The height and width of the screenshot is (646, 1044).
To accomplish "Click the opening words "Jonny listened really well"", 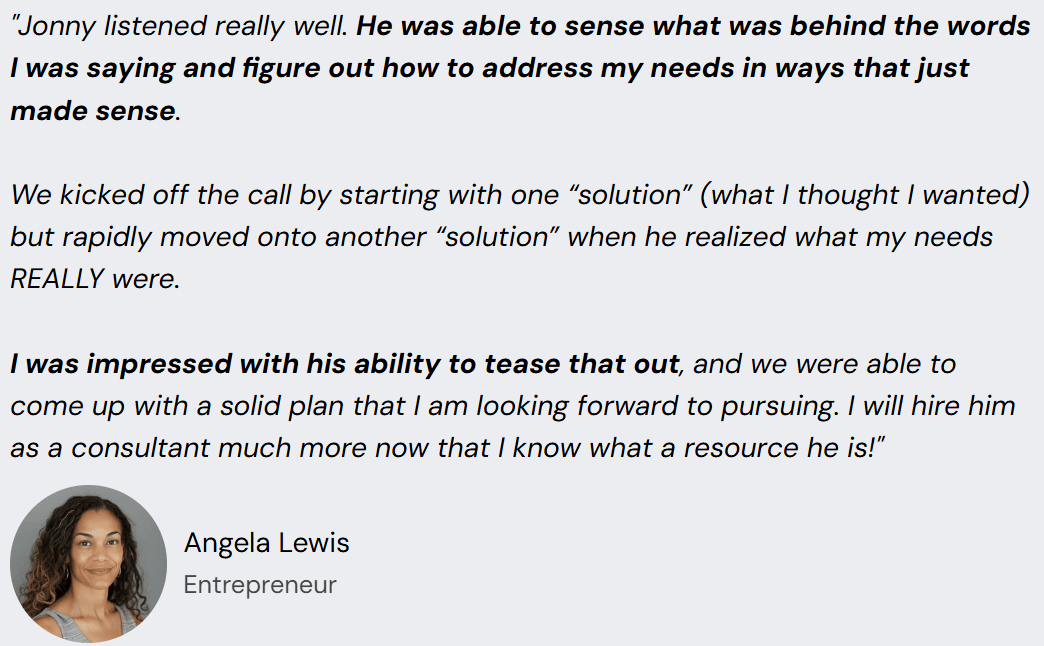I will pos(182,27).
